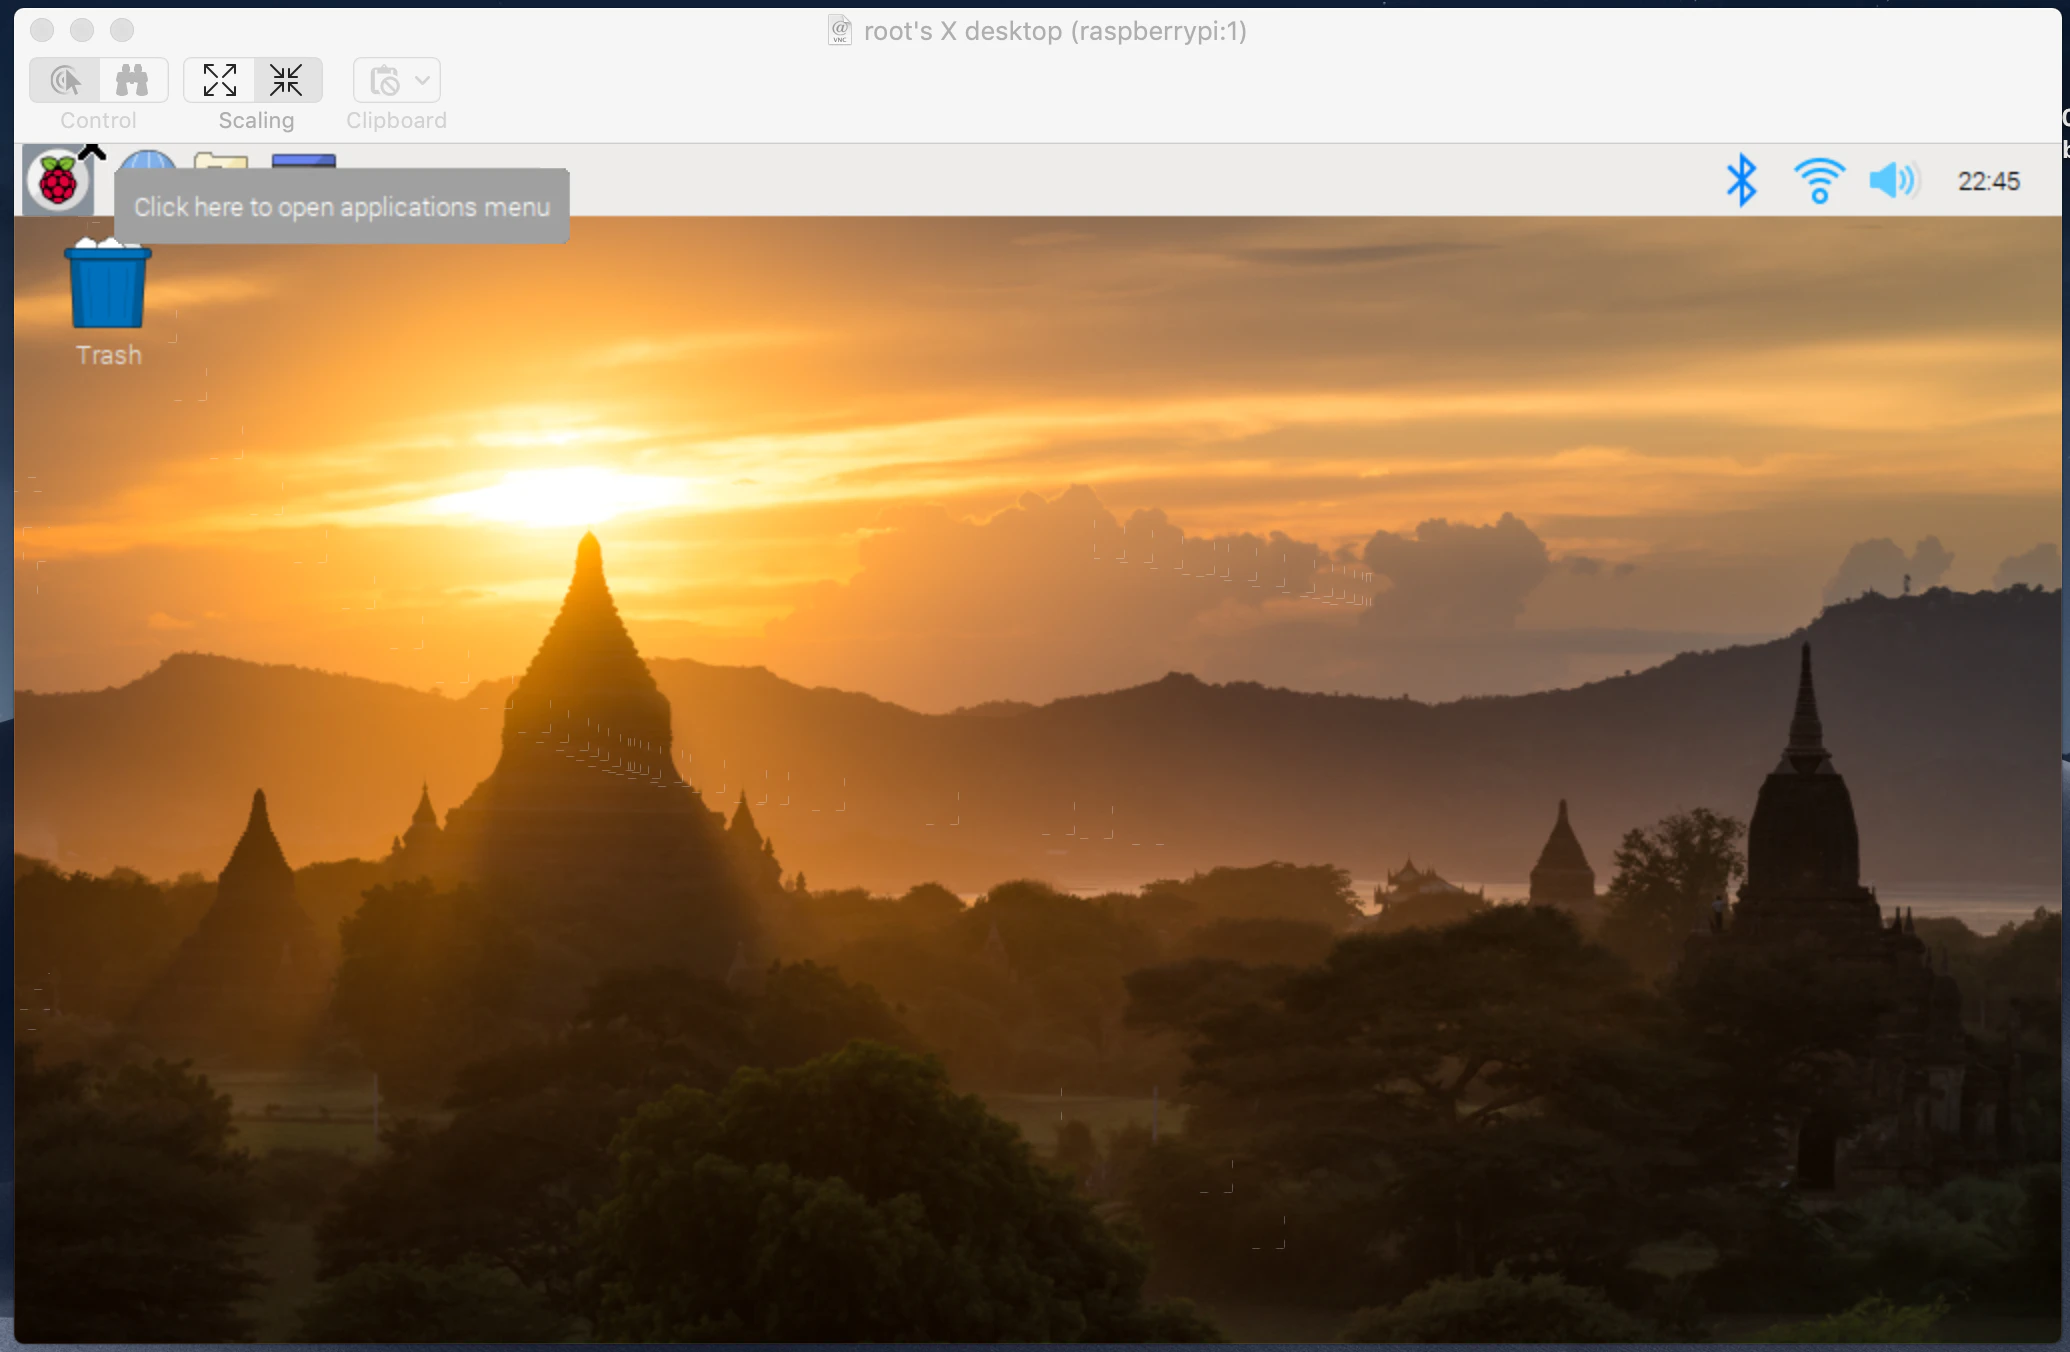Select the Trash desktop icon
The width and height of the screenshot is (2070, 1352).
108,303
